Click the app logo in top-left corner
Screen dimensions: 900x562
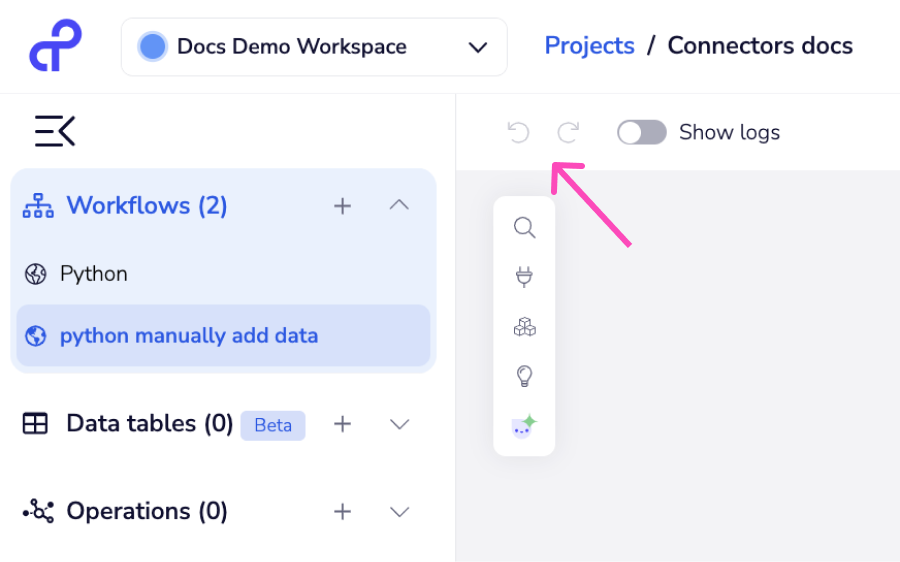[x=55, y=46]
